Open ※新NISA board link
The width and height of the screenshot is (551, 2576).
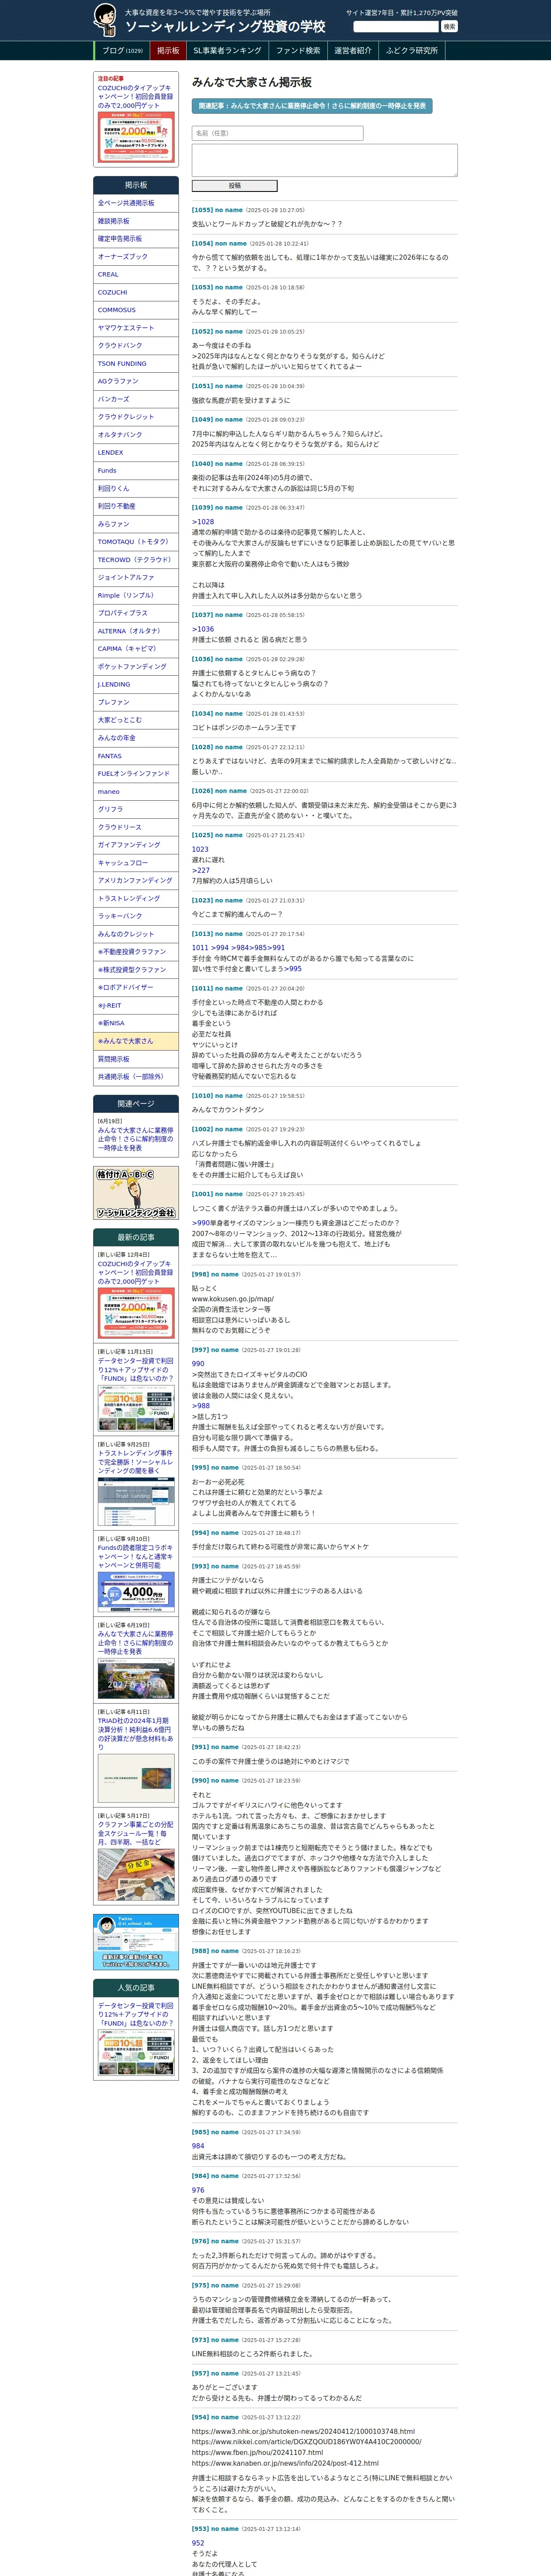click(x=136, y=1023)
